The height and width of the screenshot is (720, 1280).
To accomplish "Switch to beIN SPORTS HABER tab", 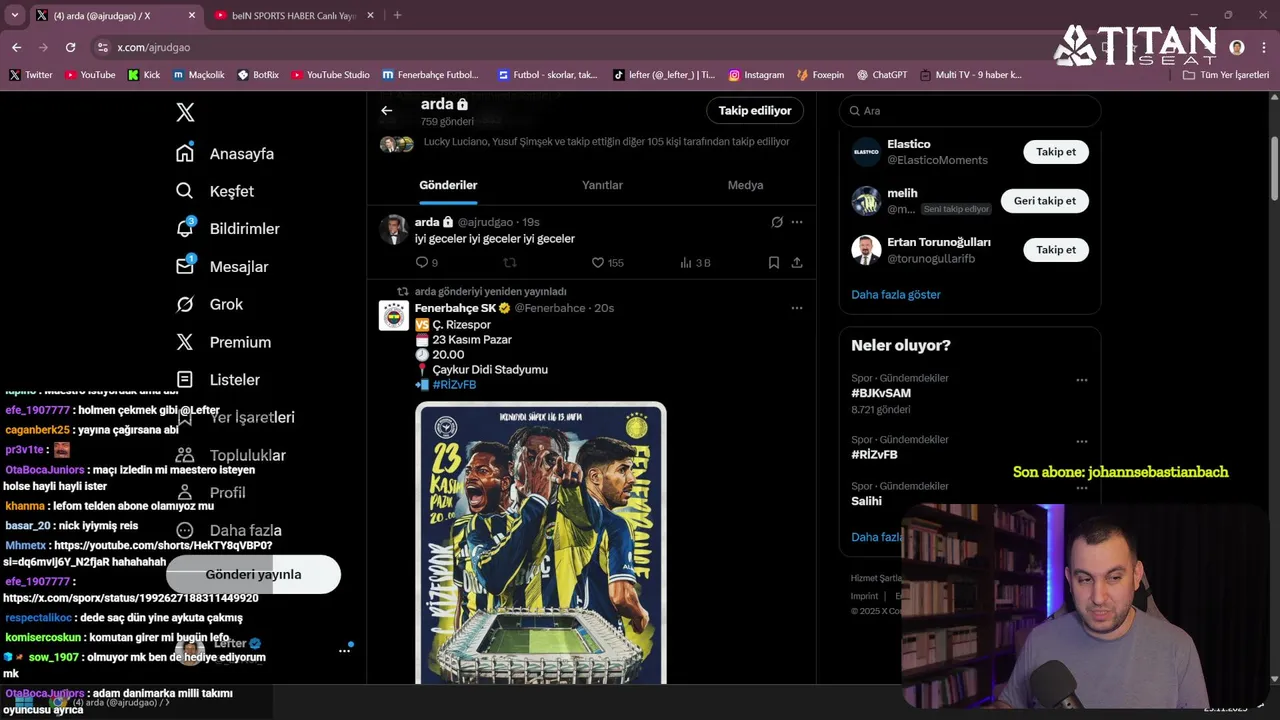I will tap(294, 16).
